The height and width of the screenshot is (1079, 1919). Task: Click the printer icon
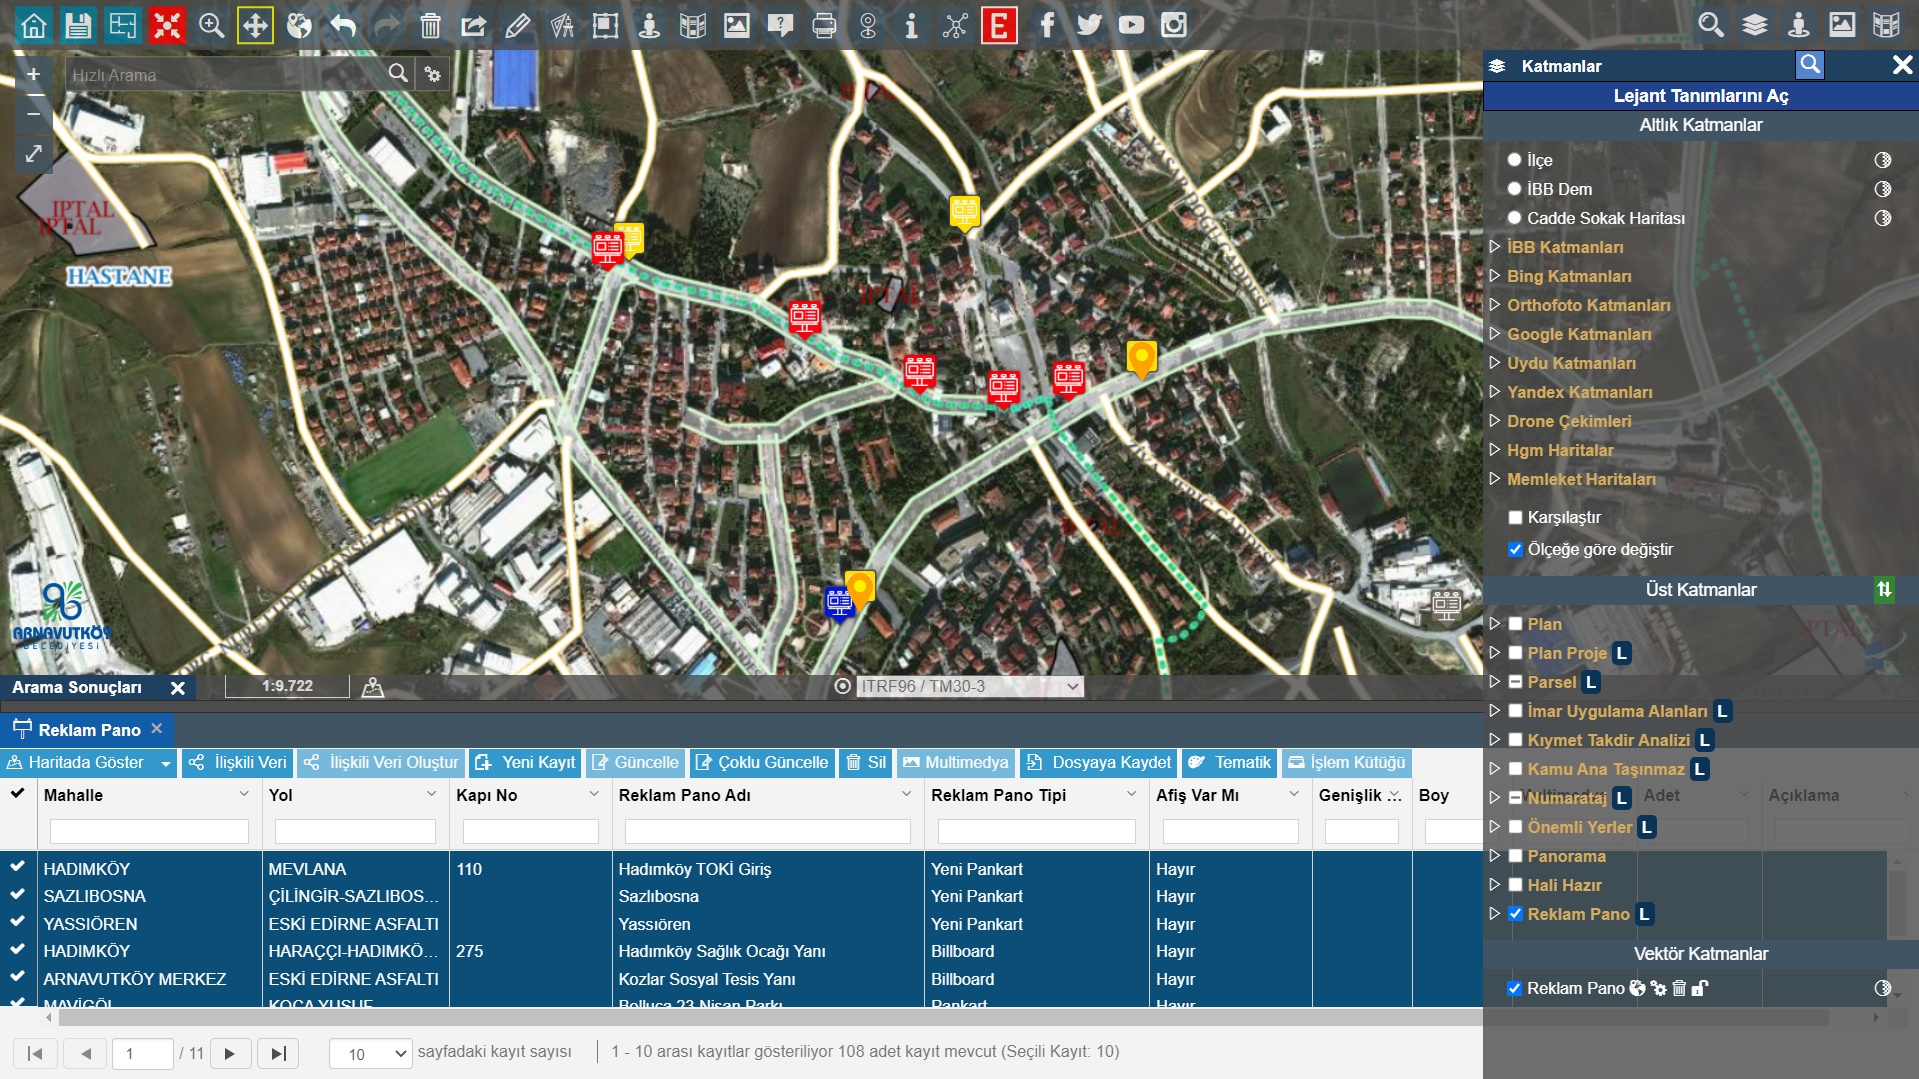[824, 25]
